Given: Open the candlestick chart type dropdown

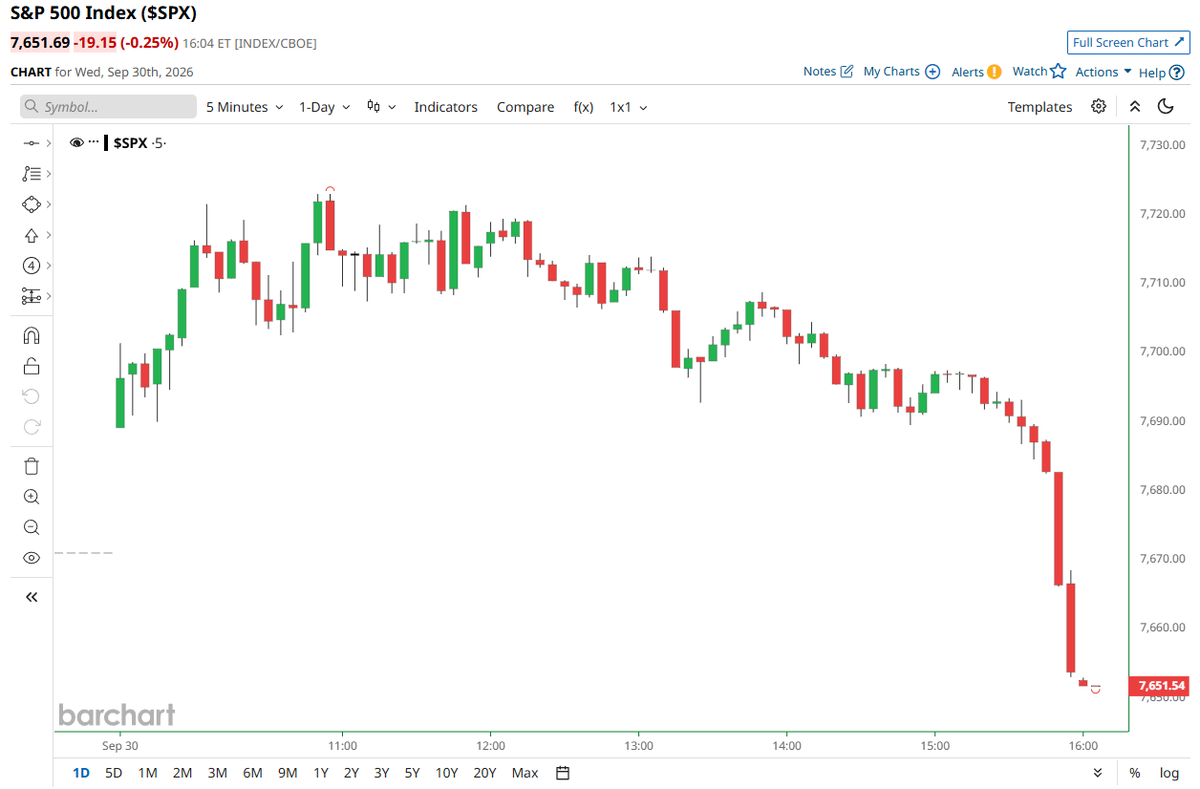Looking at the screenshot, I should (381, 107).
